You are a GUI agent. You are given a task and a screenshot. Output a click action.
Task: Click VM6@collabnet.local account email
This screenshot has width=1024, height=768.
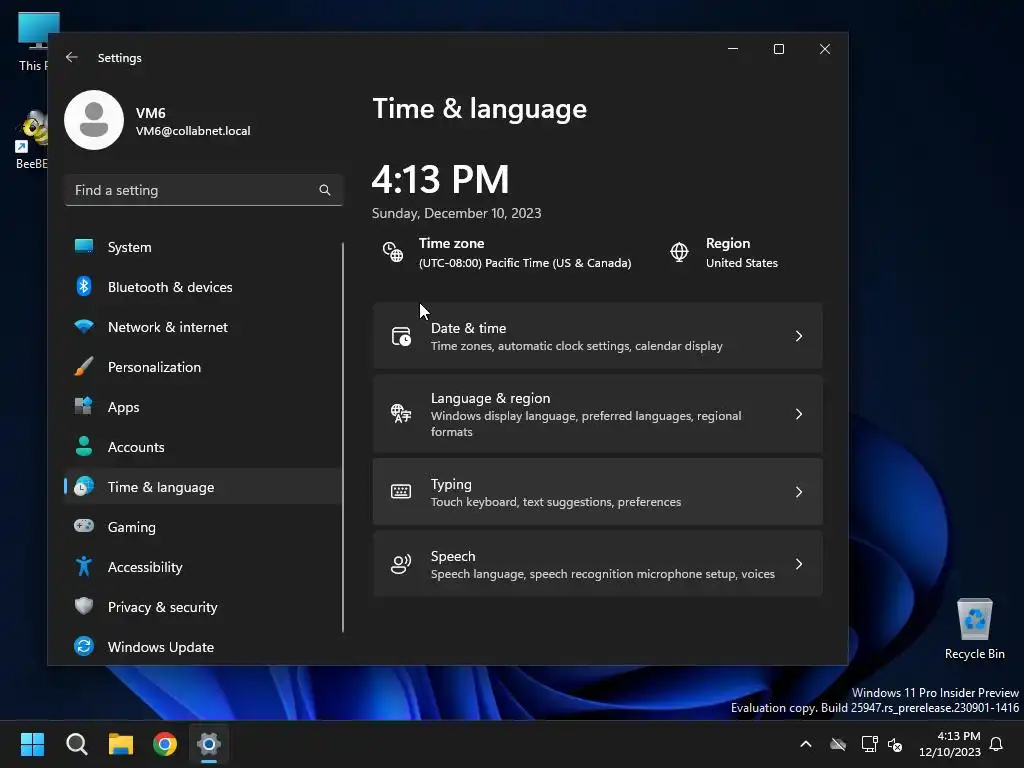coord(193,131)
